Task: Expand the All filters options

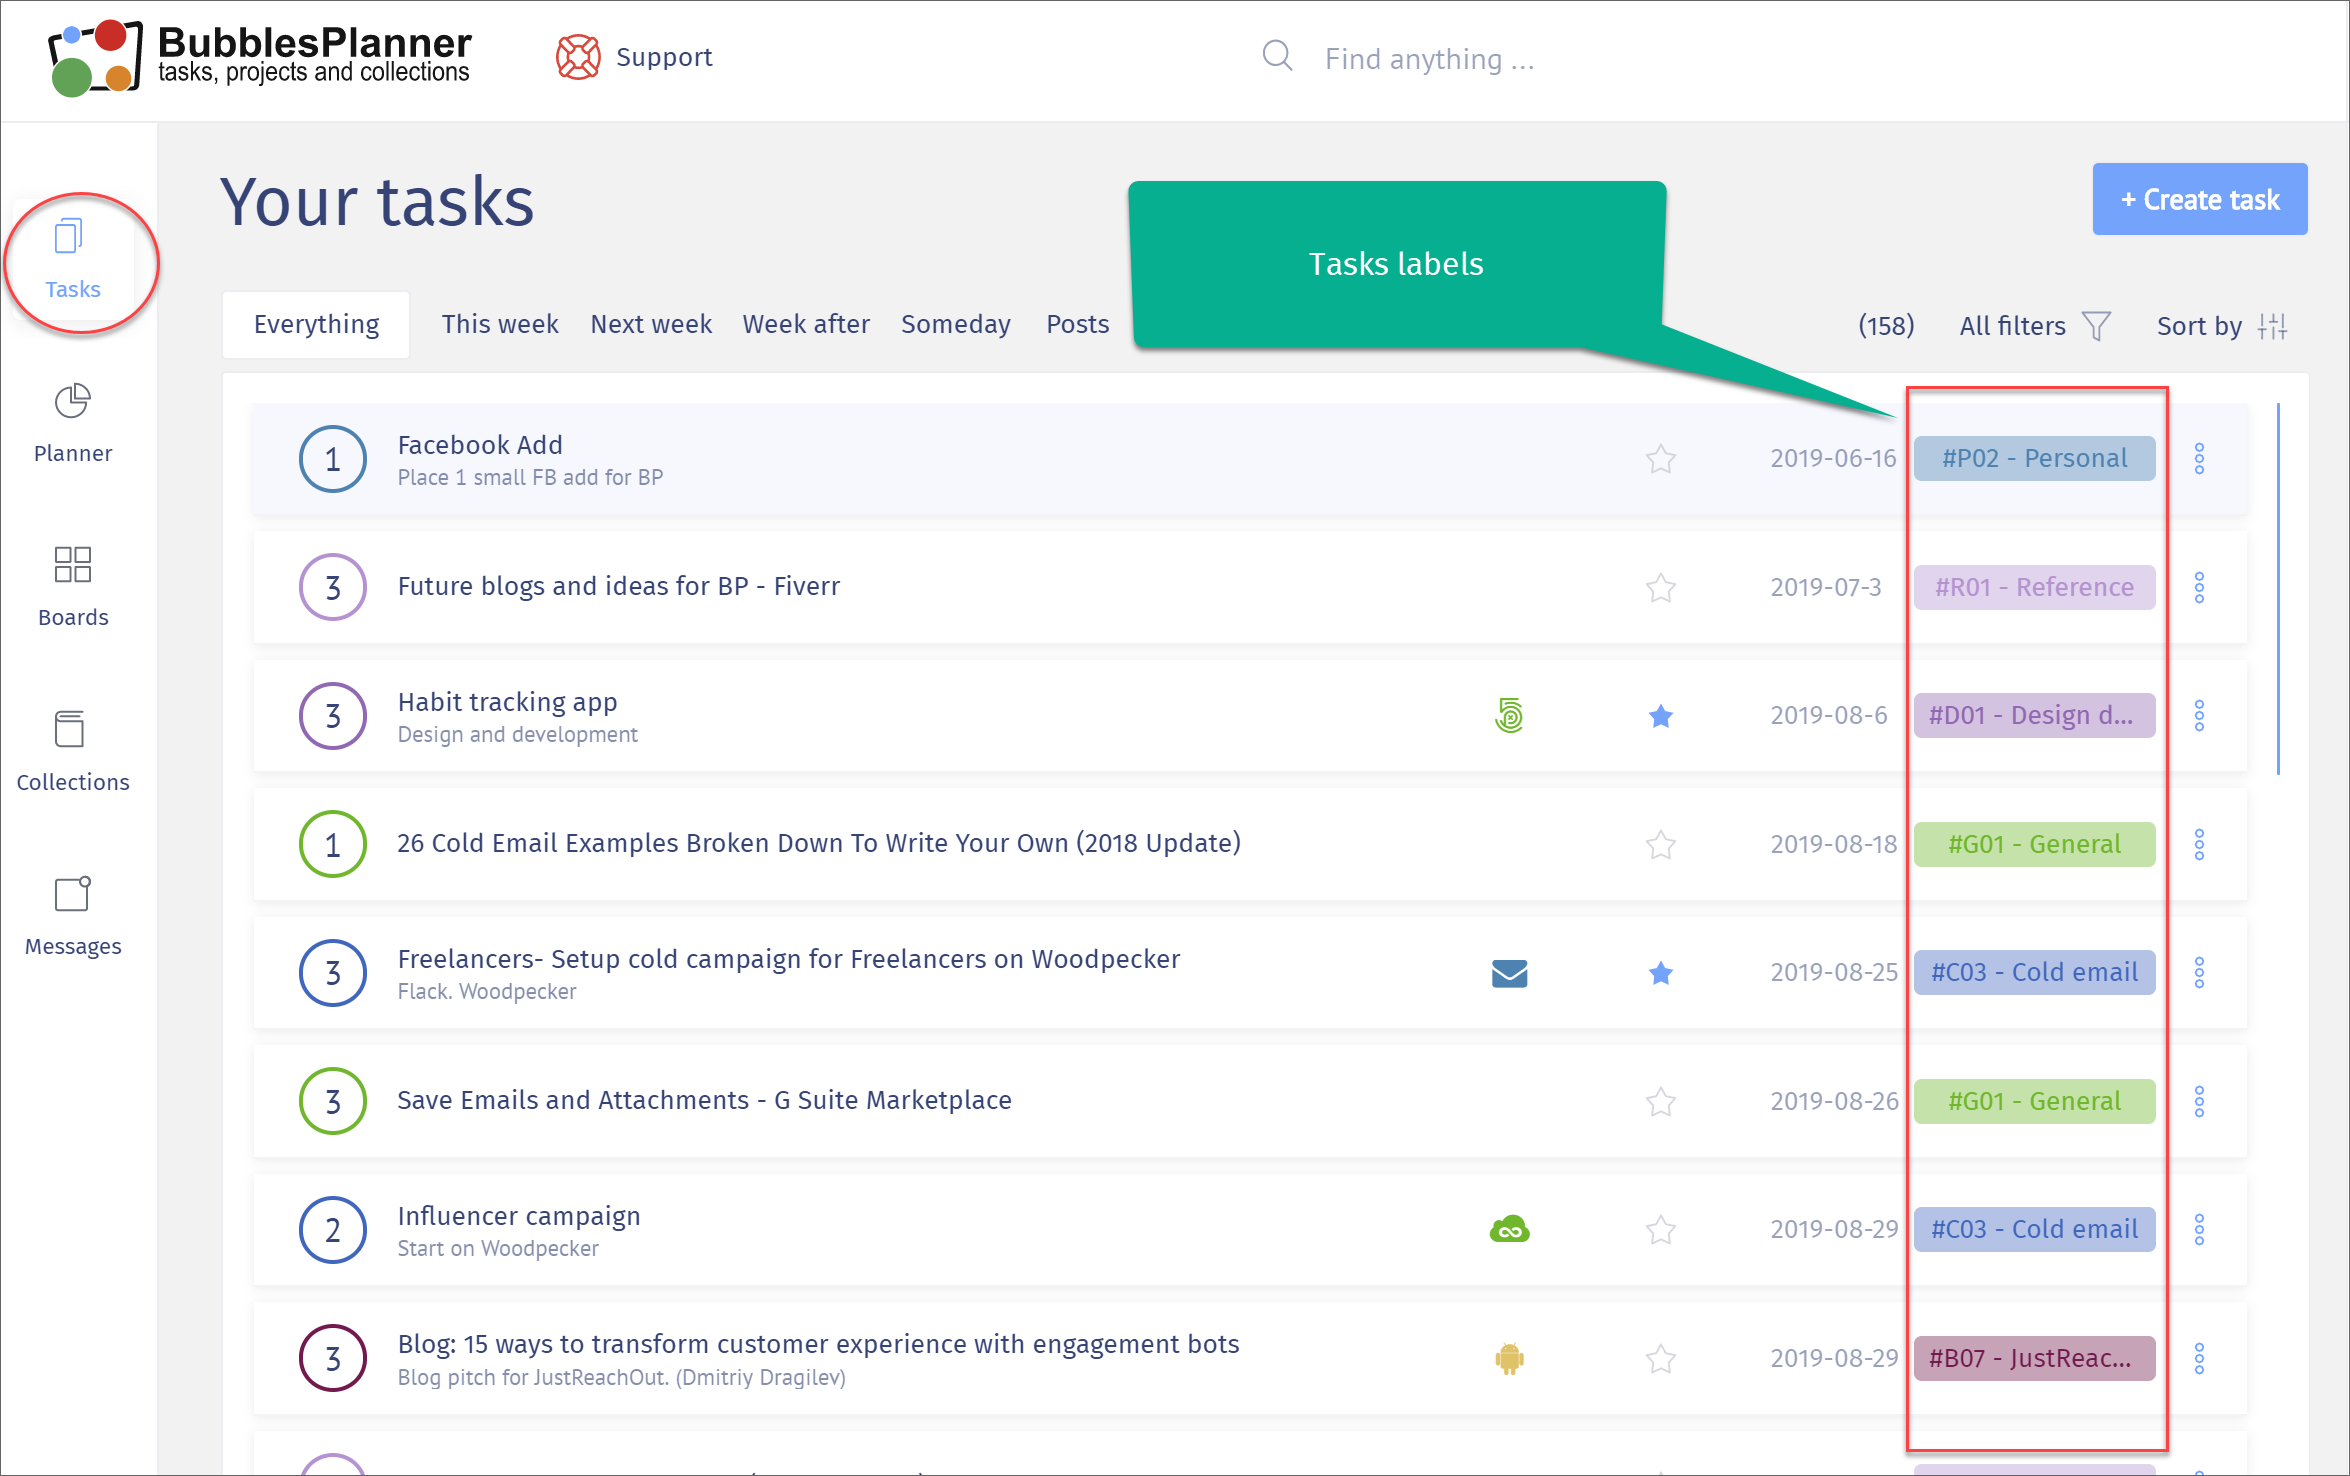Action: pos(2035,326)
